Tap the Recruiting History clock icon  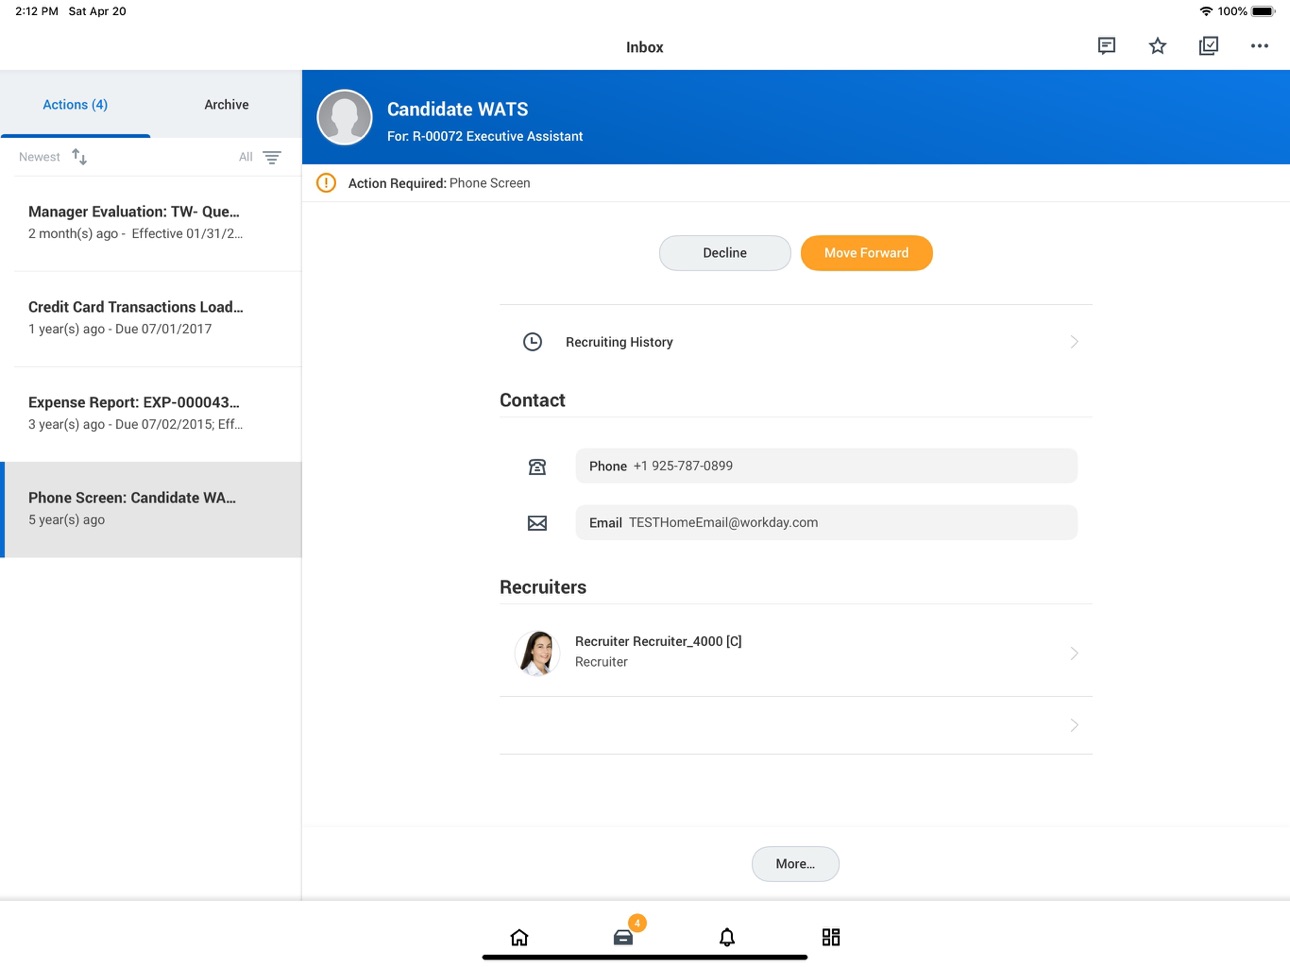533,342
